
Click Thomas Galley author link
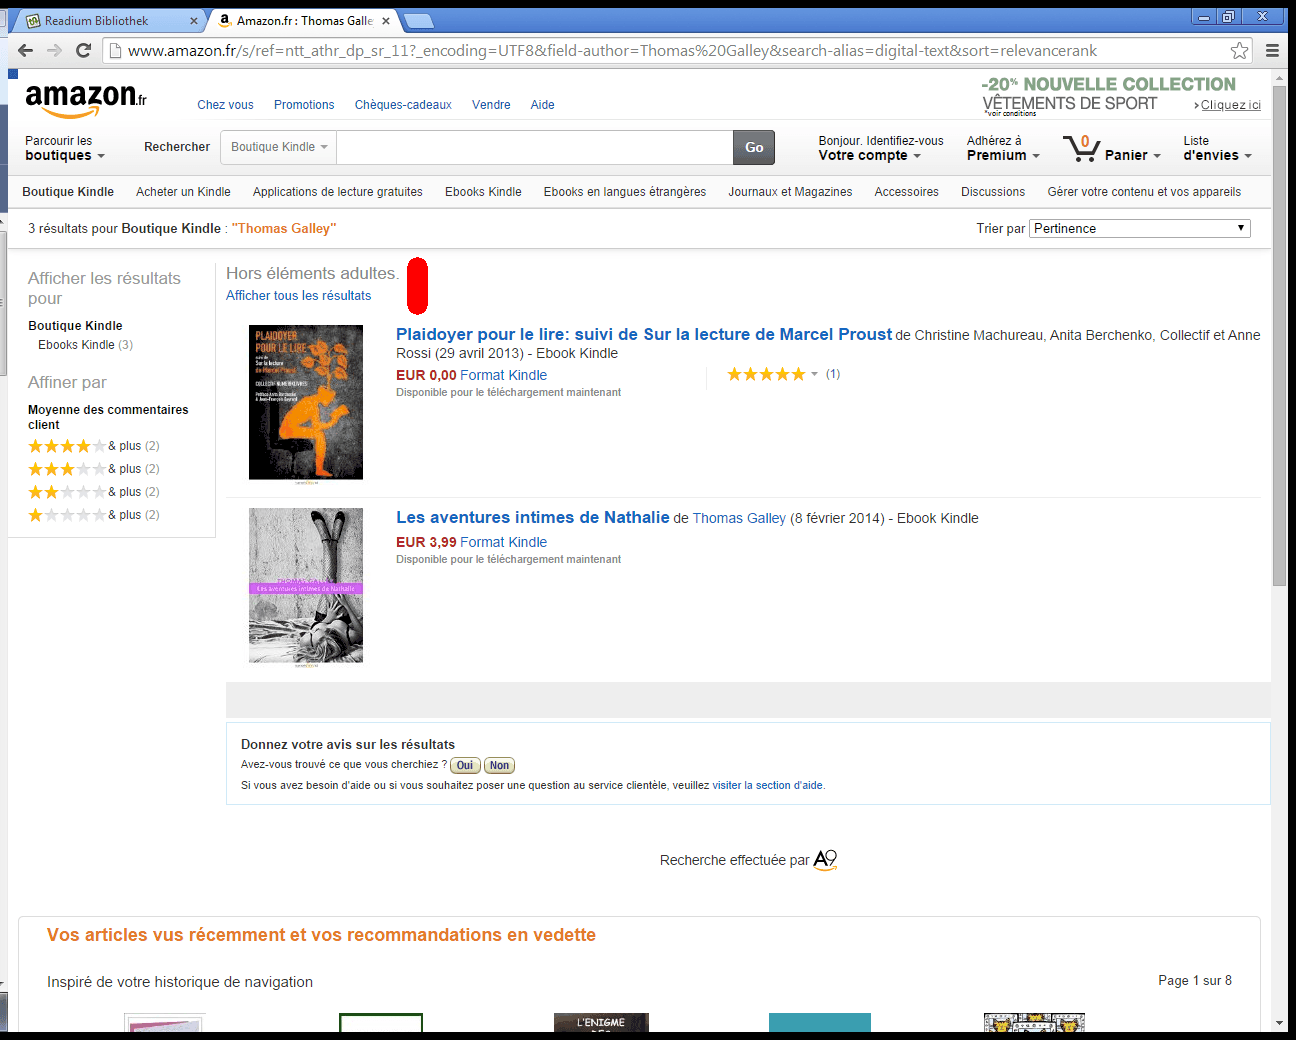pyautogui.click(x=739, y=518)
